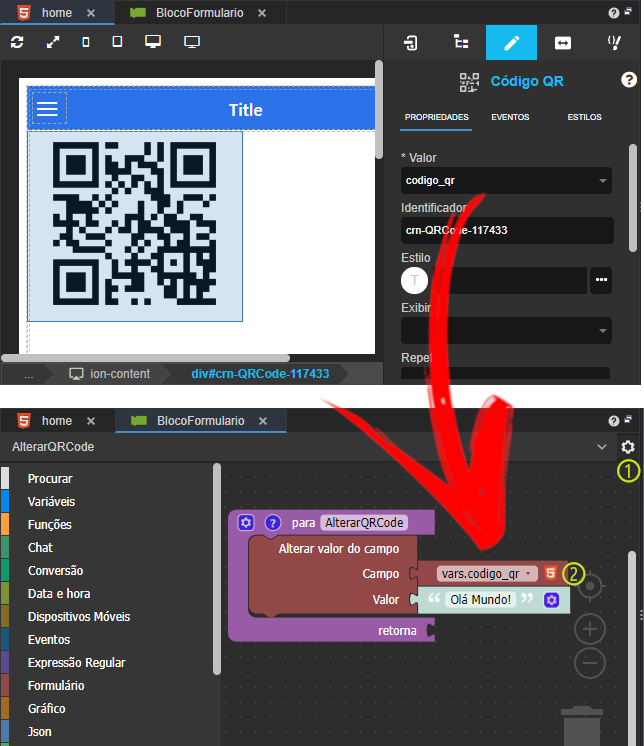This screenshot has height=746, width=644.
Task: Open the Procurar category
Action: (50, 479)
